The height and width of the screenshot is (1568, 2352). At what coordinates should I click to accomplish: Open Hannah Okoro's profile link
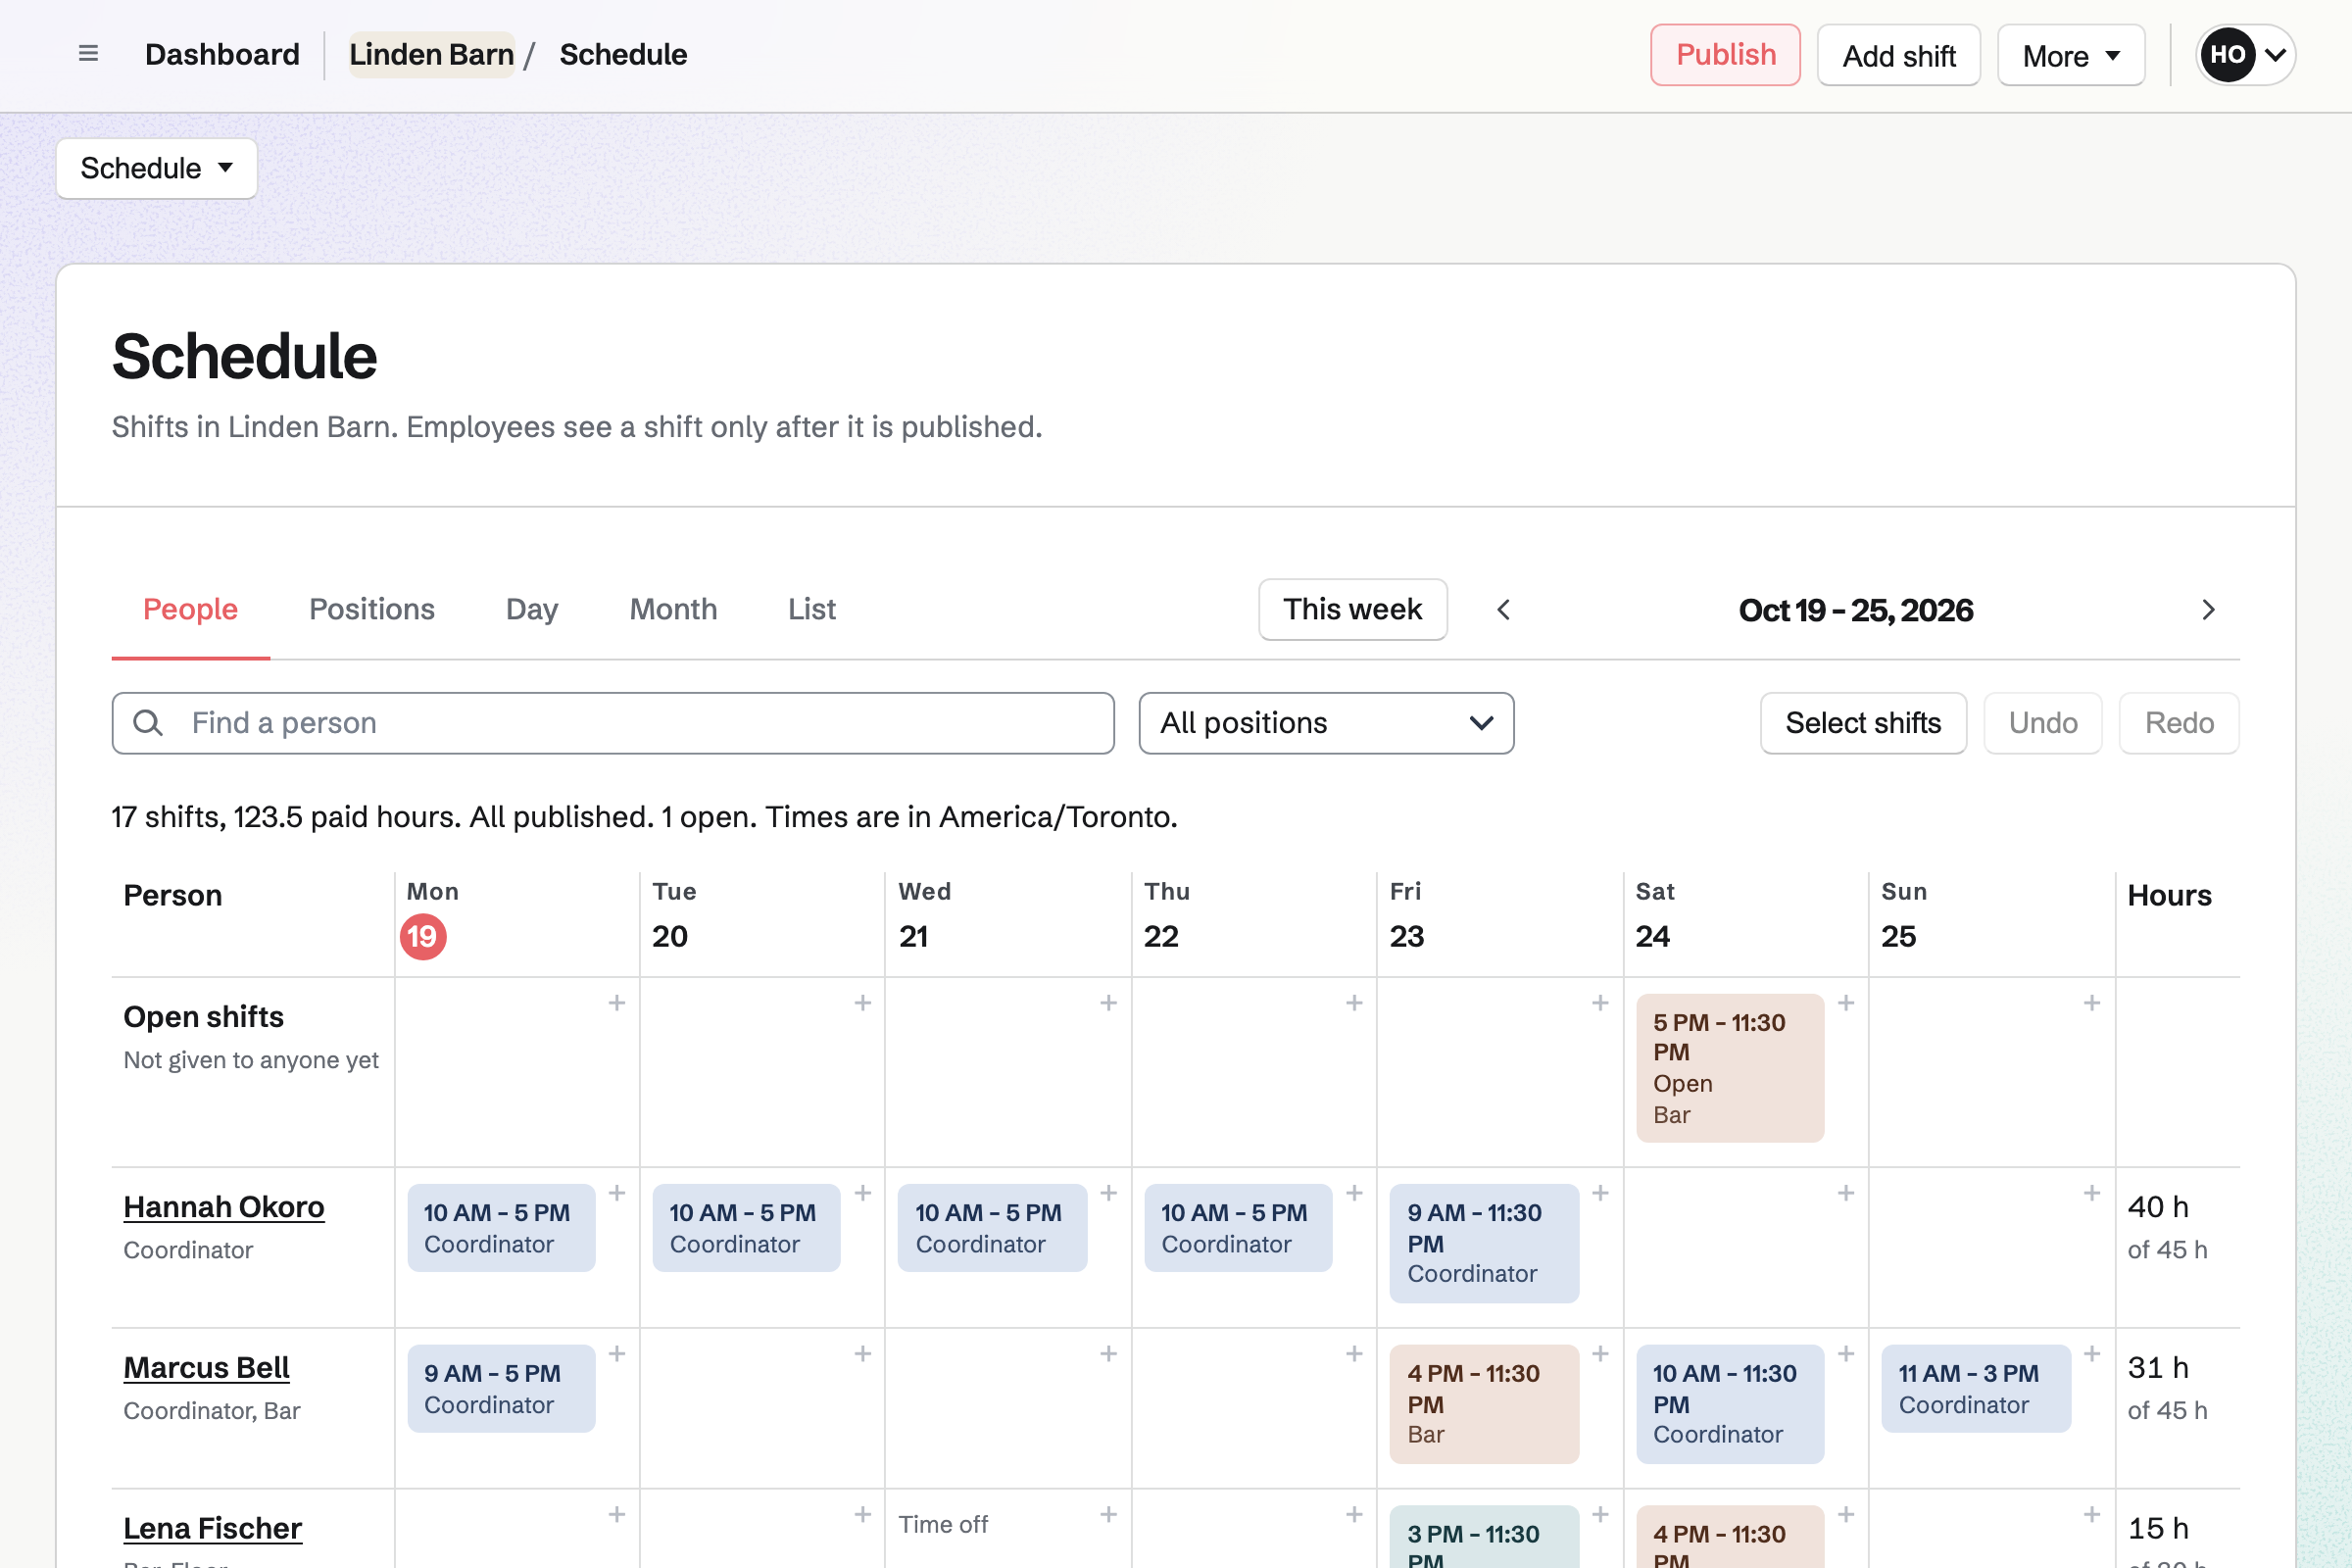point(224,1207)
